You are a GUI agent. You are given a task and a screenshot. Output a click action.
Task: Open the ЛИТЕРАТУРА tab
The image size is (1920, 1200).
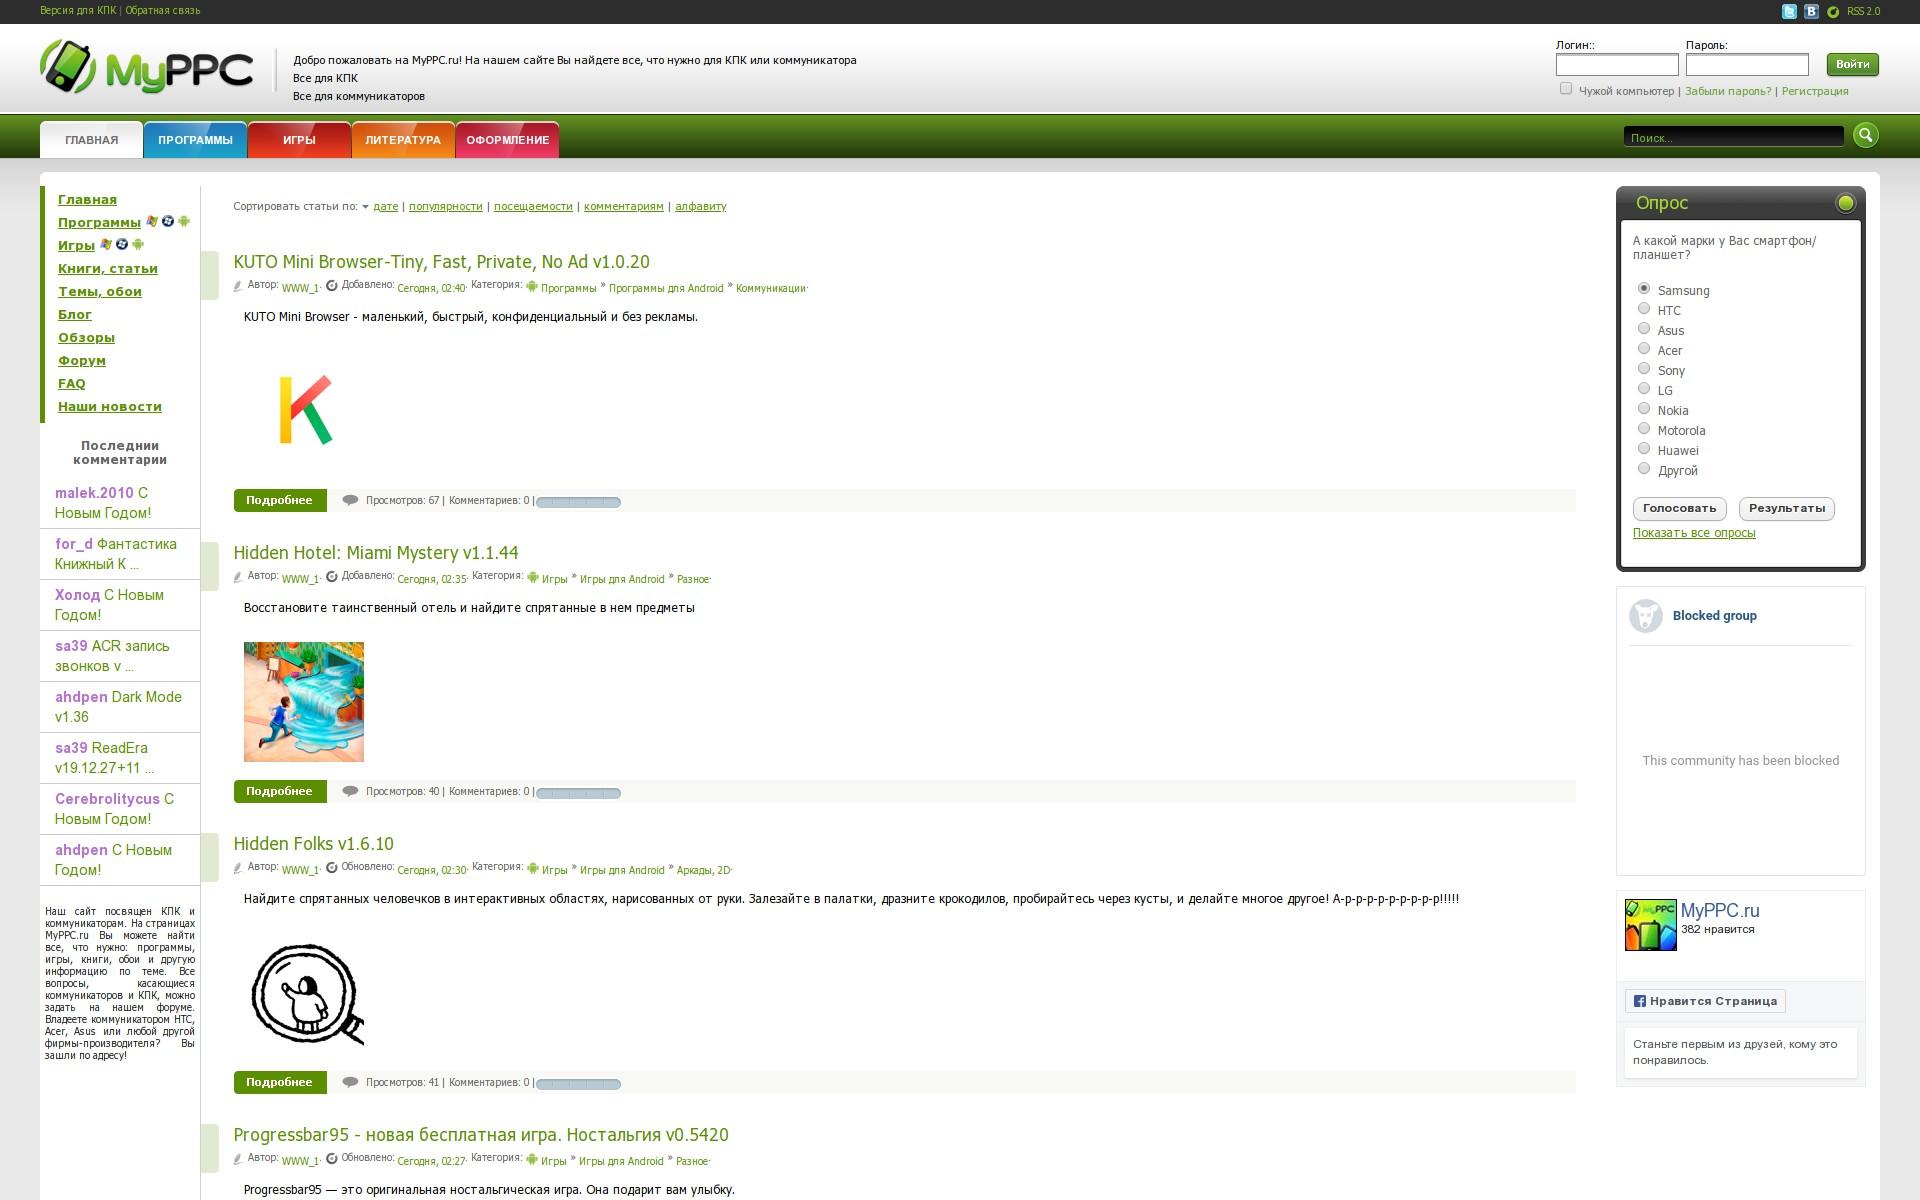(403, 140)
